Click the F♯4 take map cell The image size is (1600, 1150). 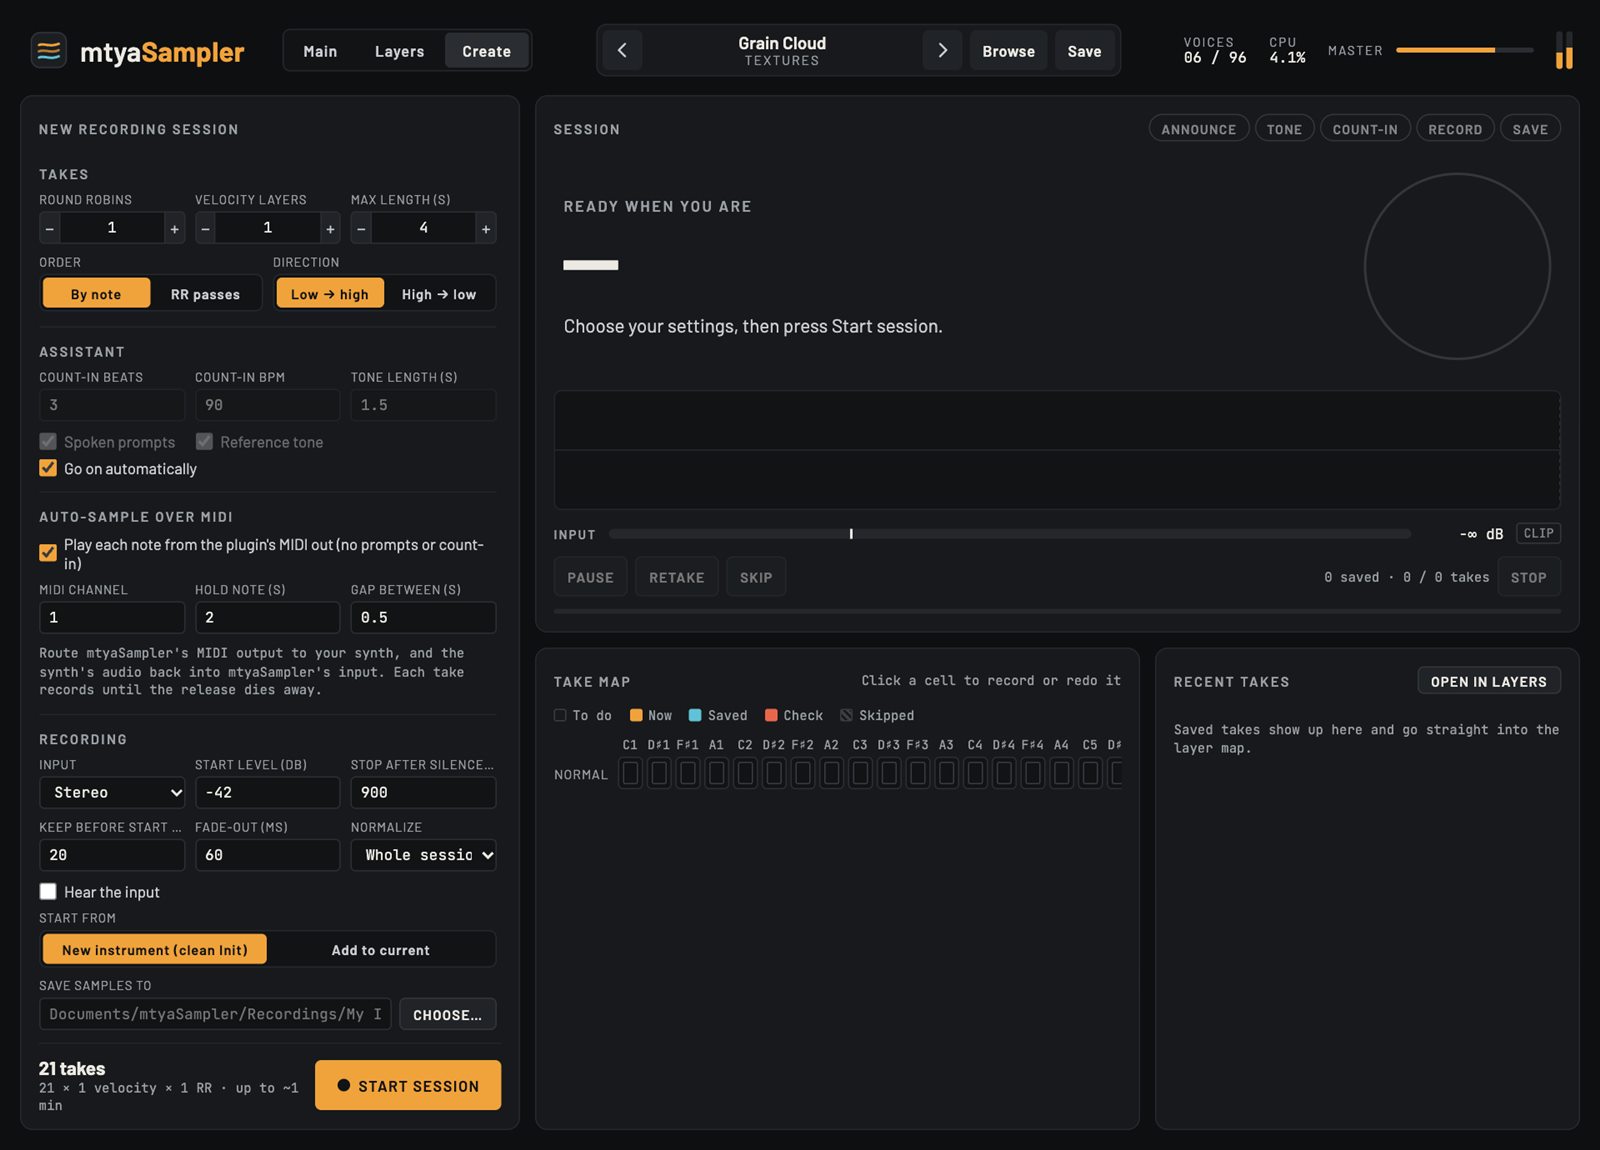[1033, 773]
